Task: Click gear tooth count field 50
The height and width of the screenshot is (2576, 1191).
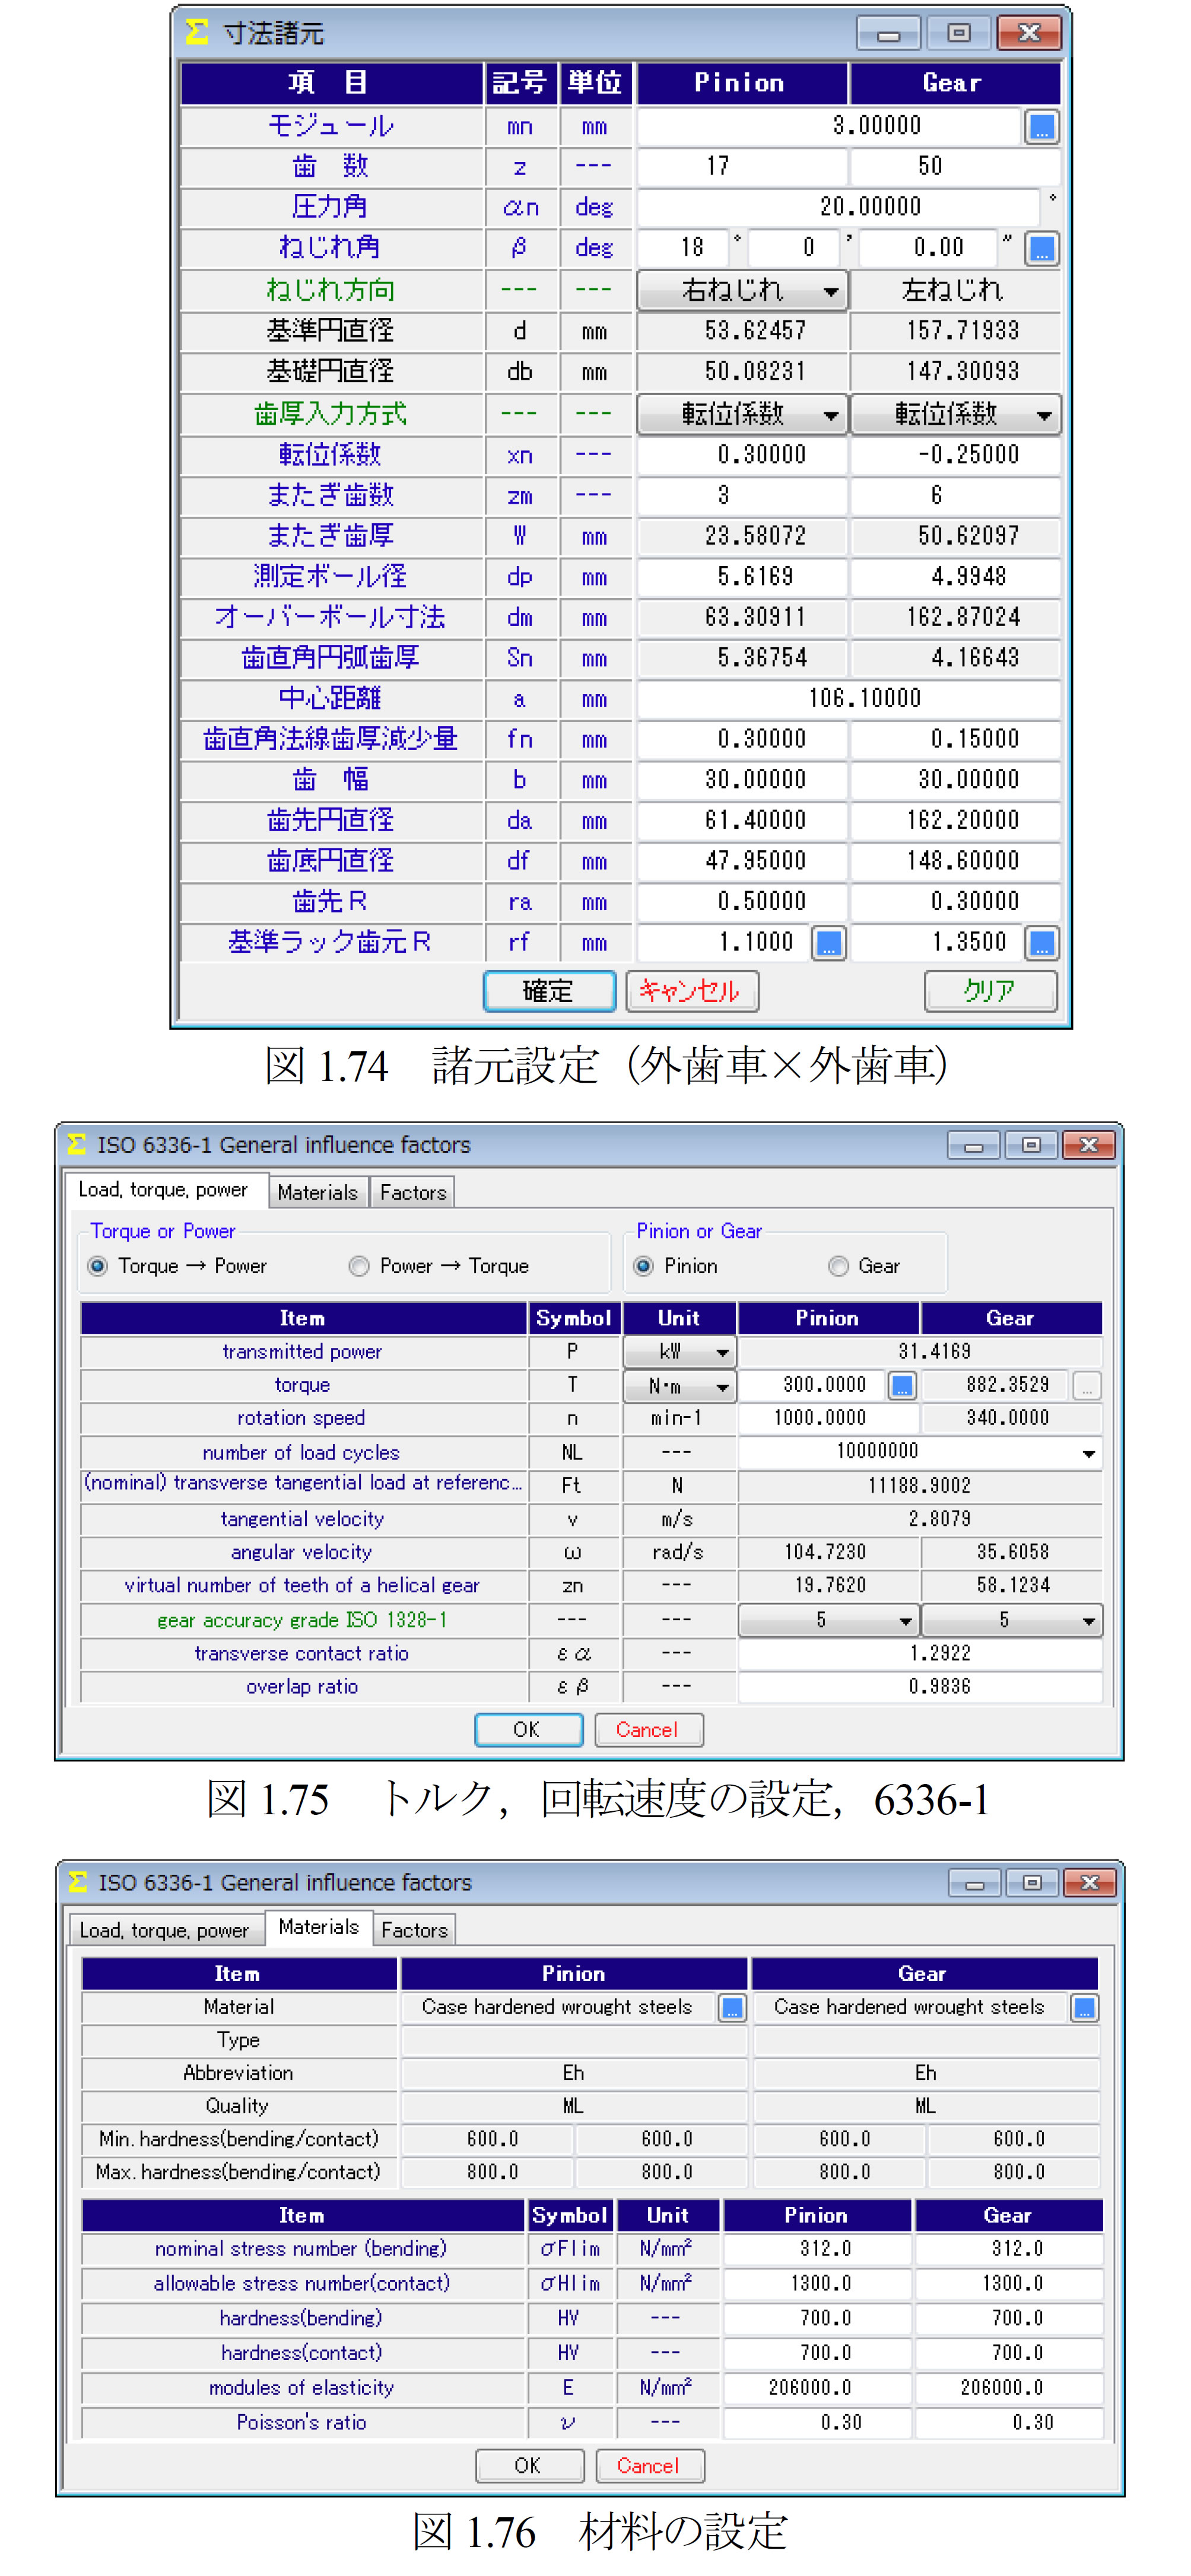Action: click(955, 167)
